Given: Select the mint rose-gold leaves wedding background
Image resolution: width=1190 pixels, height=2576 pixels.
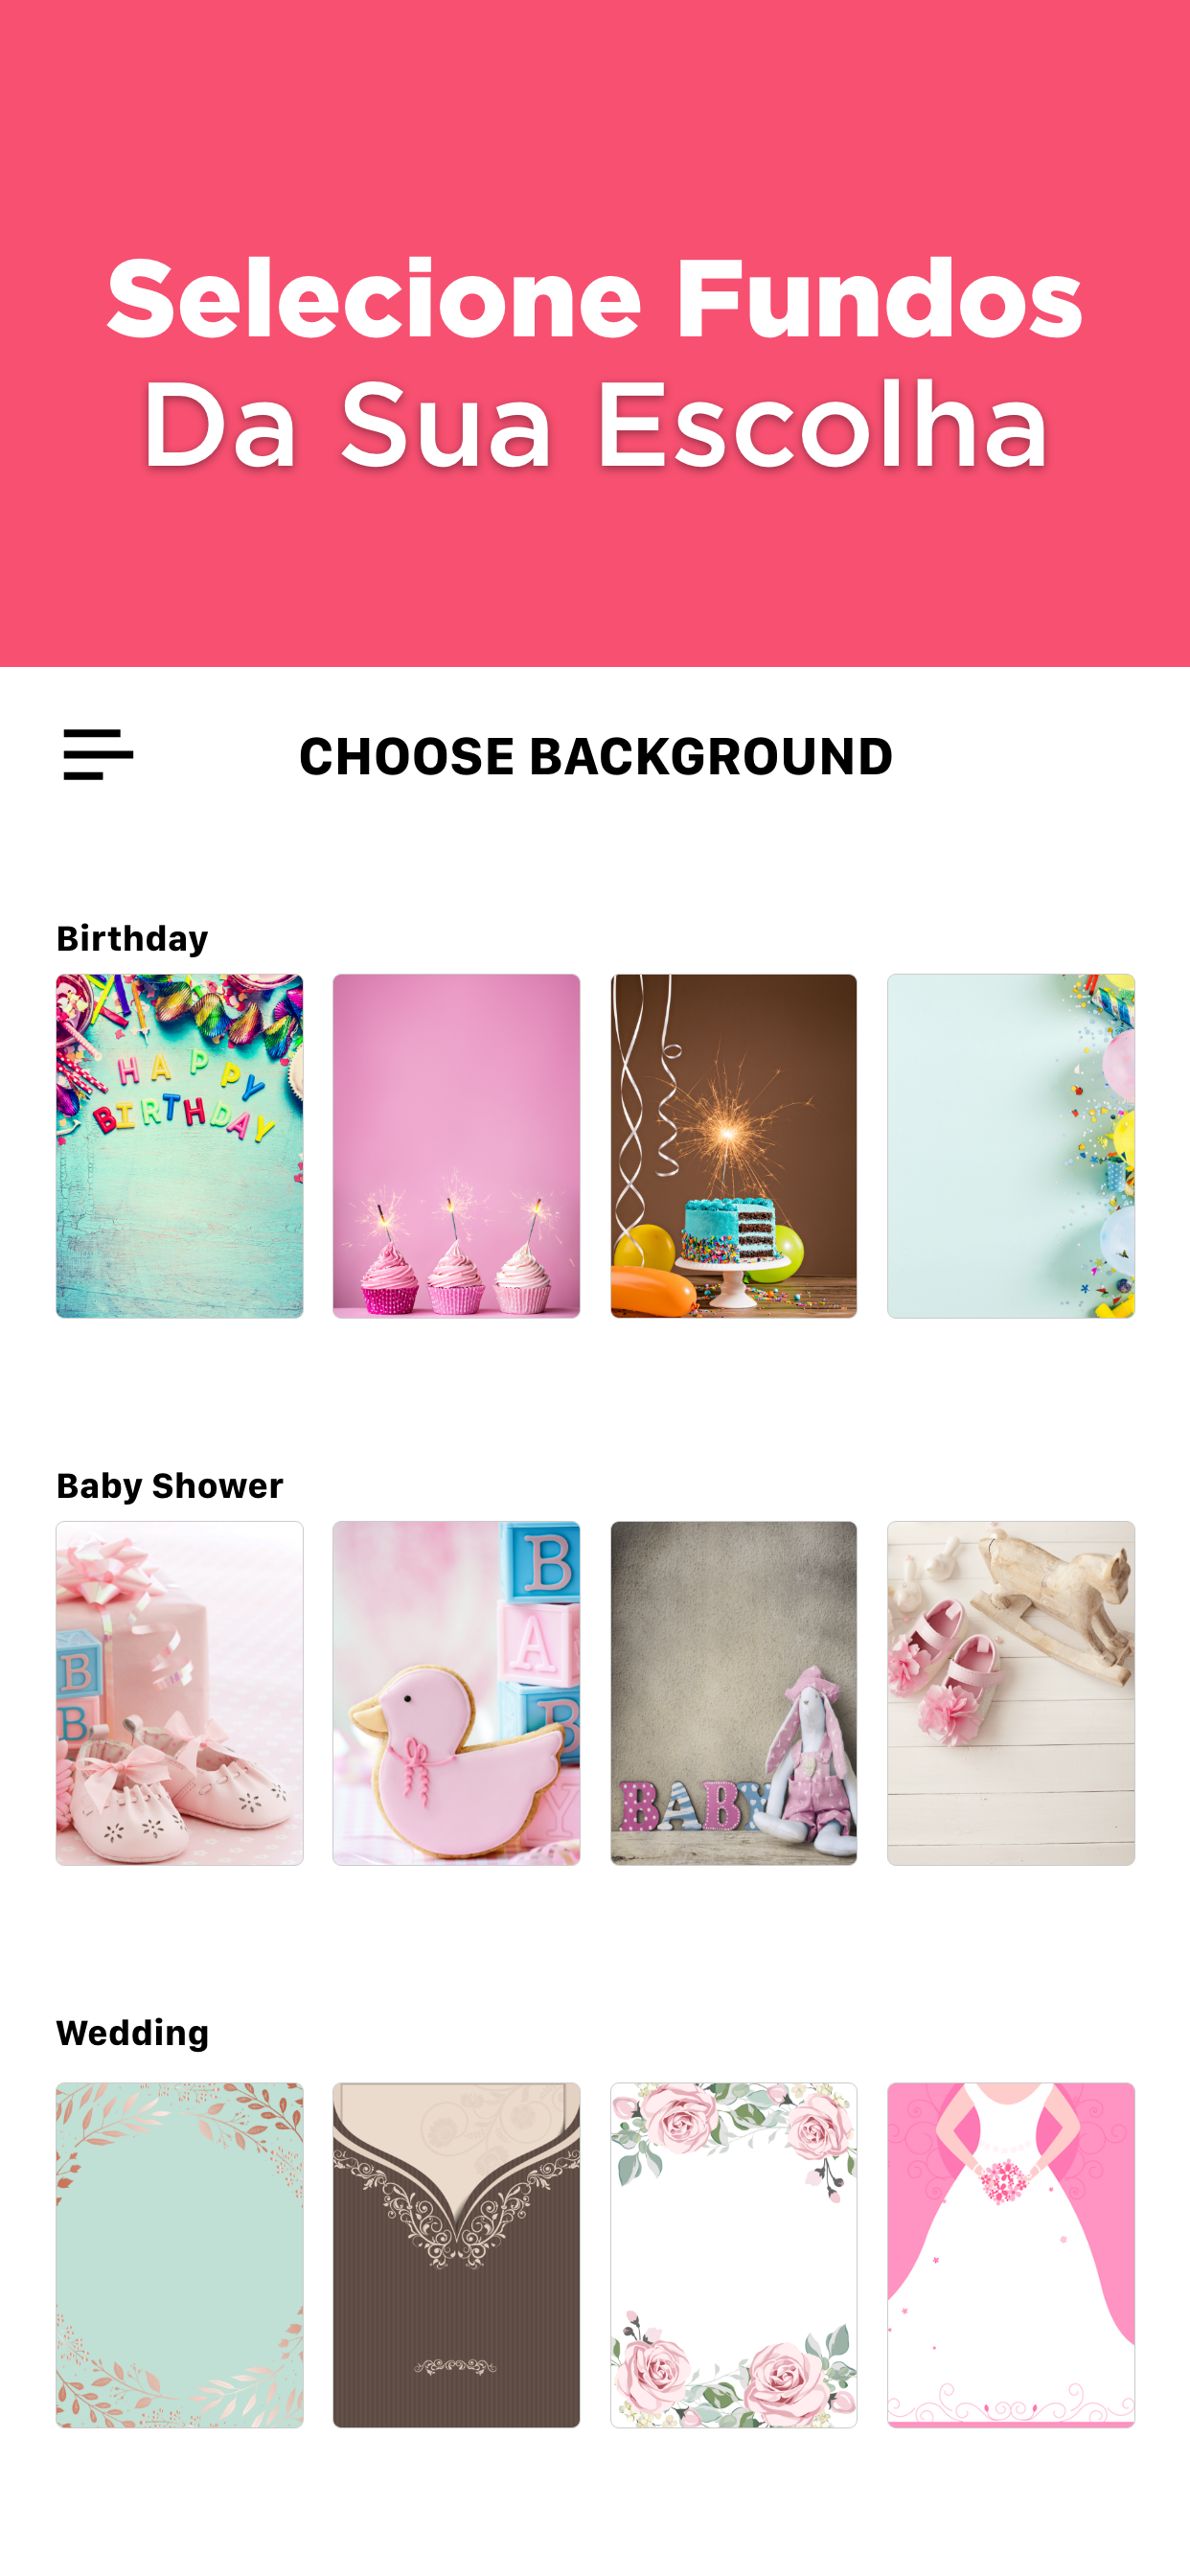Looking at the screenshot, I should pyautogui.click(x=180, y=2255).
